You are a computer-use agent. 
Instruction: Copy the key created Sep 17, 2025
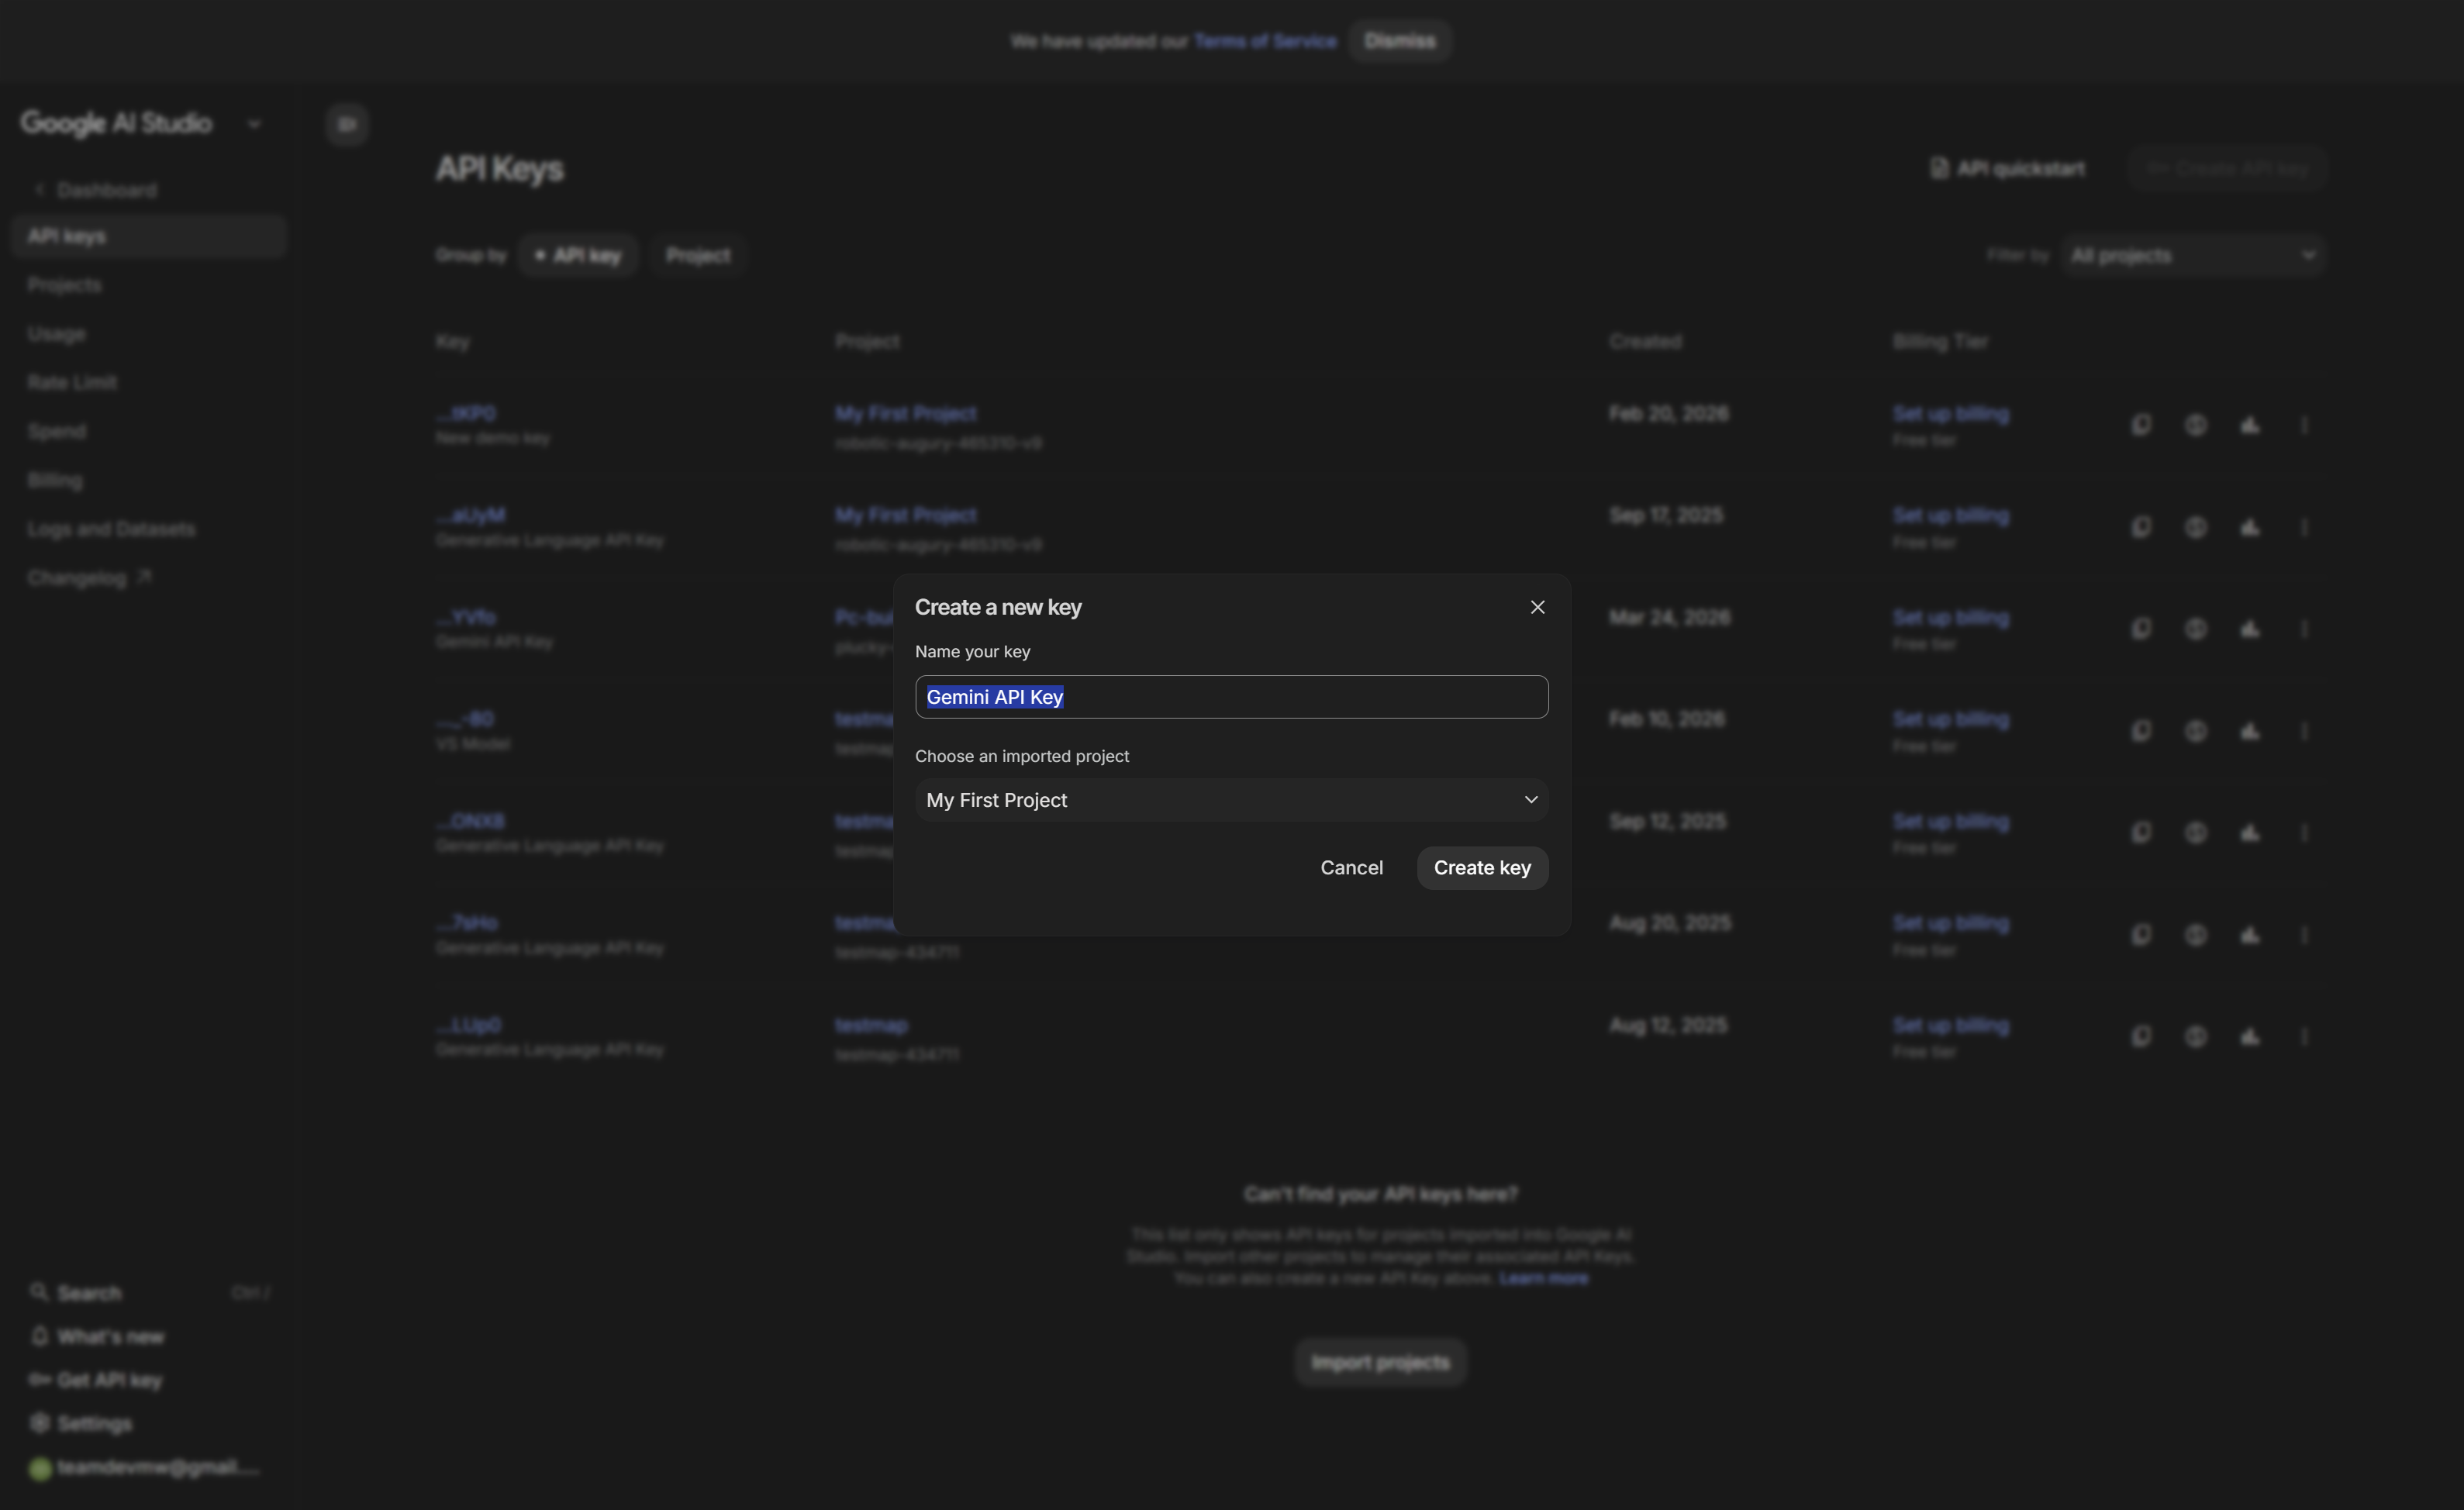2140,527
